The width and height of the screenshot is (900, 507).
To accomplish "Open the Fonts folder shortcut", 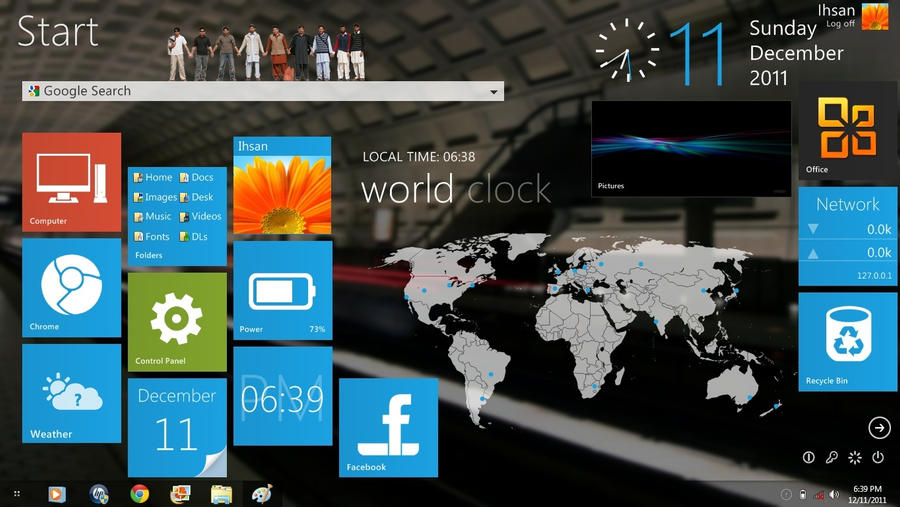I will [x=152, y=237].
